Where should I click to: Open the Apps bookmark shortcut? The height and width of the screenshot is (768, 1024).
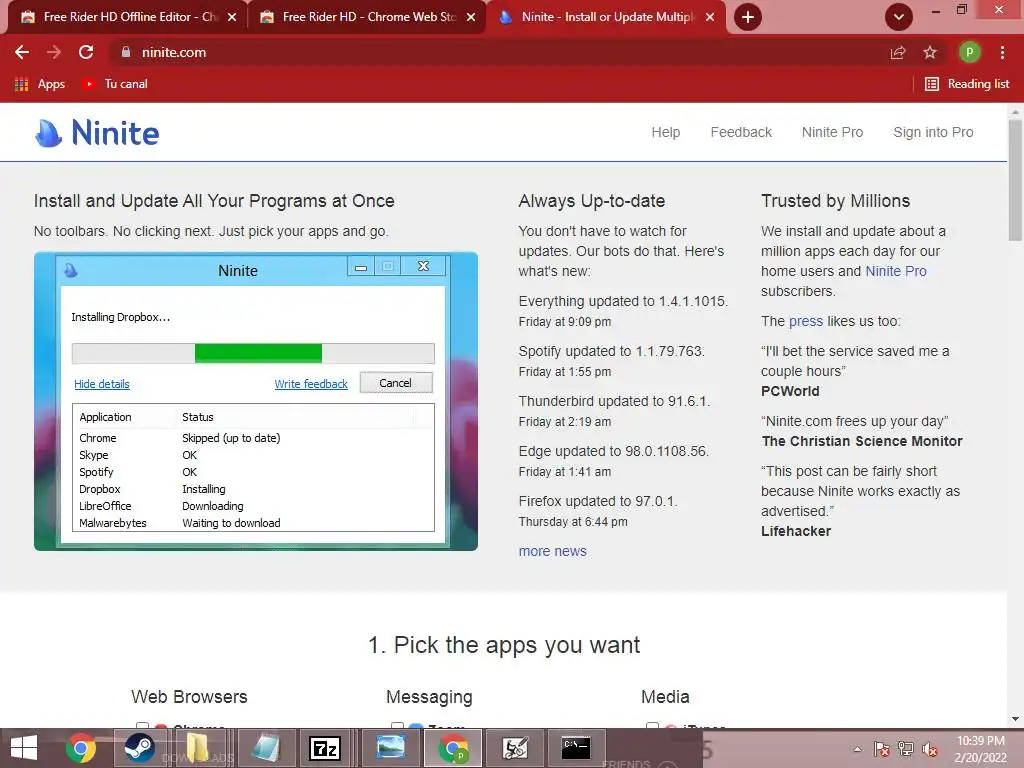(x=40, y=84)
